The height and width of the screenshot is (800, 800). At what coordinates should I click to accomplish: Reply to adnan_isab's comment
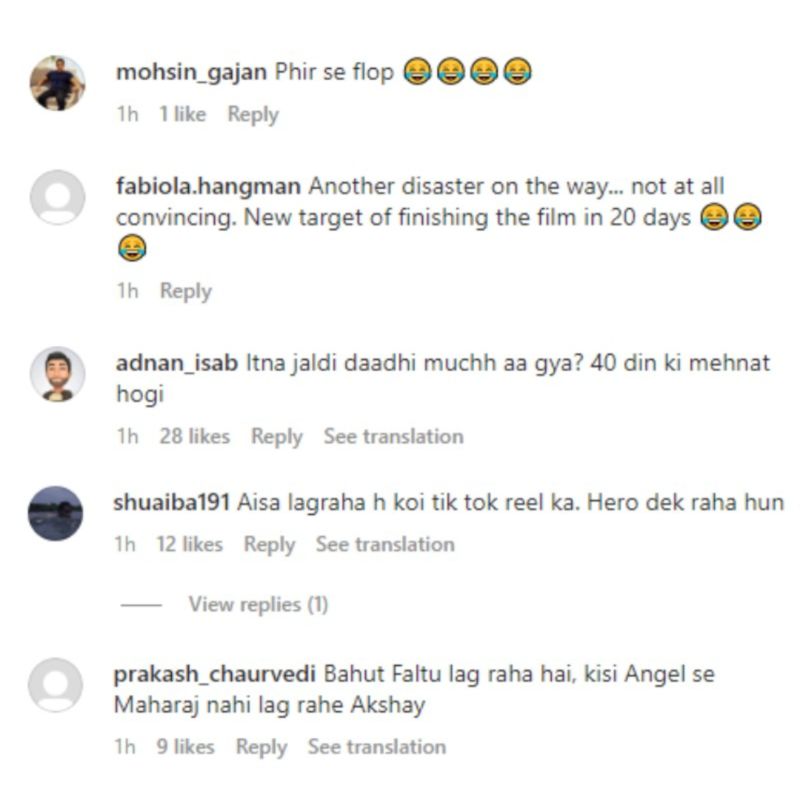[277, 437]
